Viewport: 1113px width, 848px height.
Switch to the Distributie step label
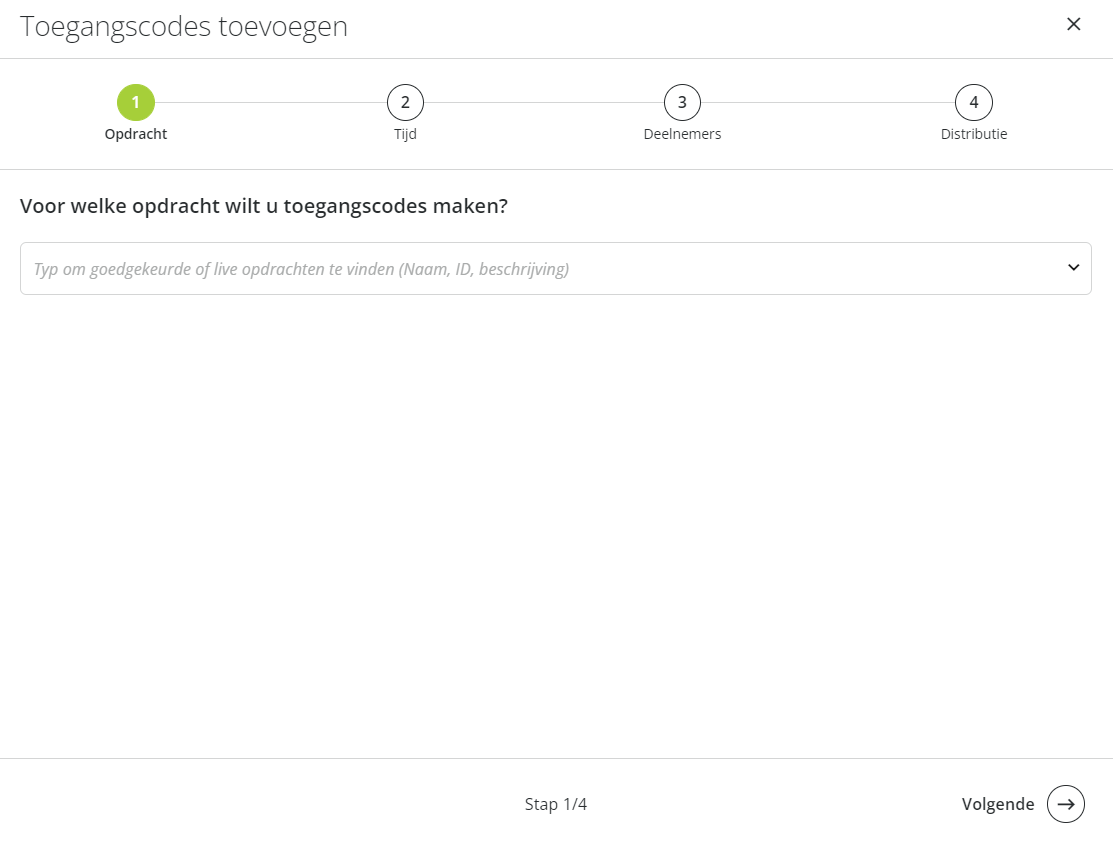pos(974,134)
